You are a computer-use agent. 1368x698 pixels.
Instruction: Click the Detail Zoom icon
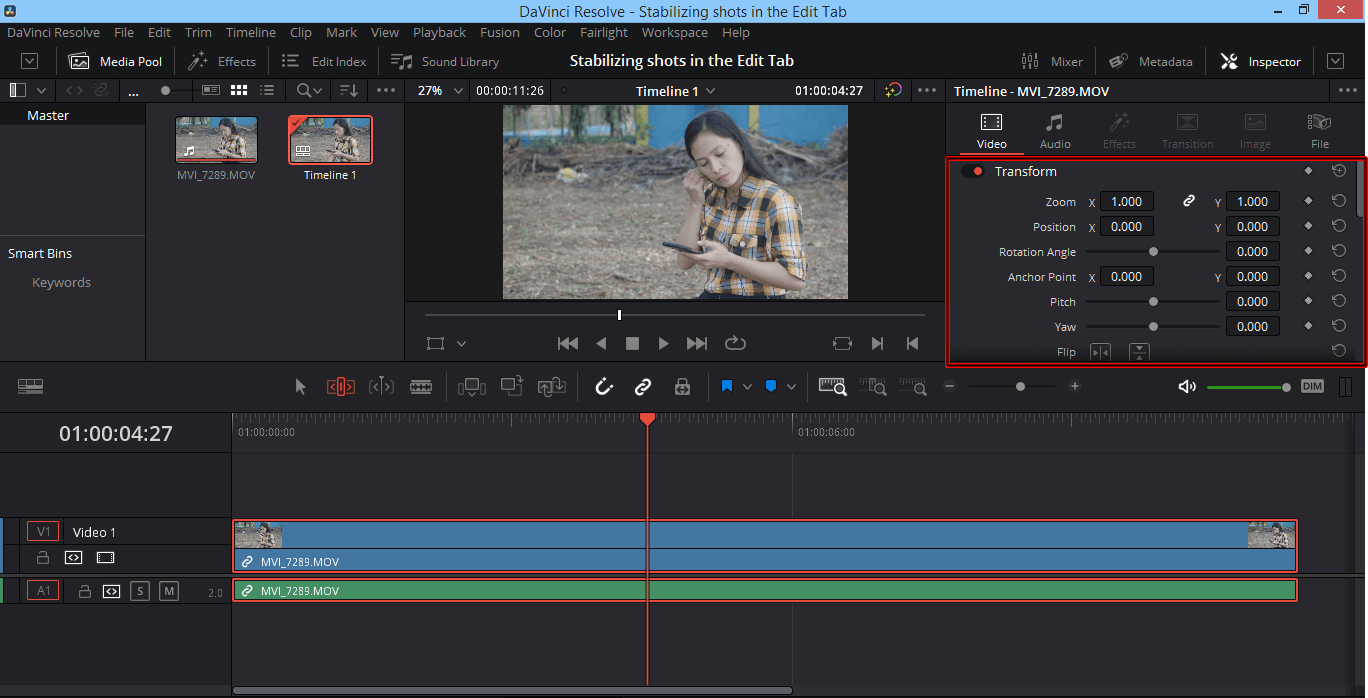873,386
